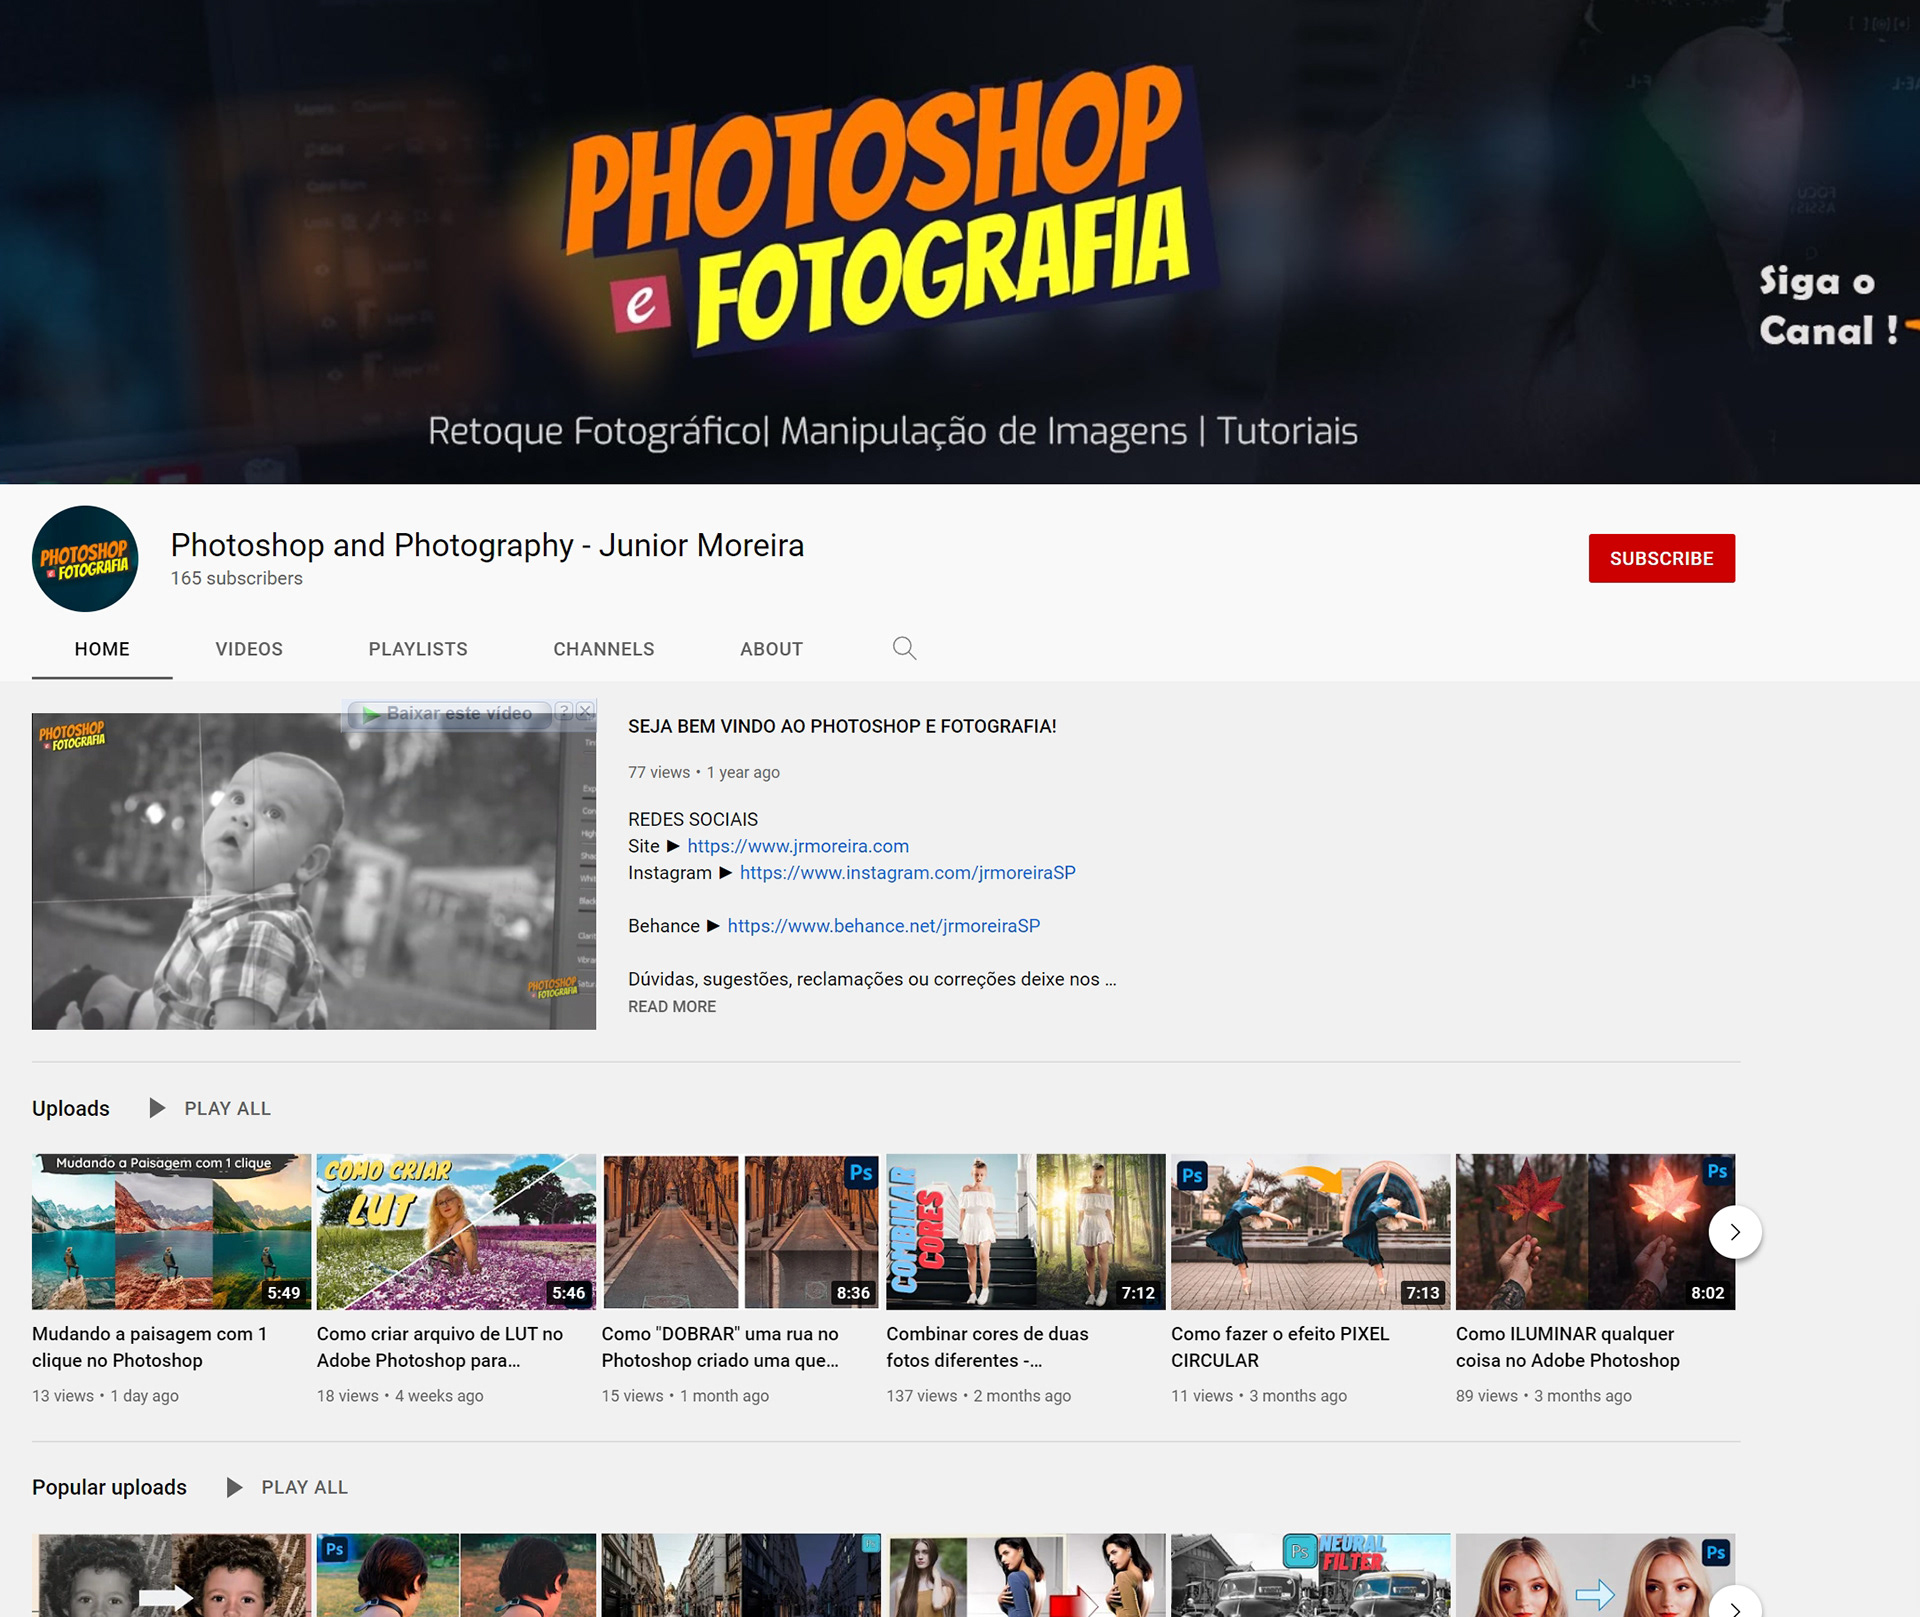Go to the About tab
The height and width of the screenshot is (1617, 1920).
point(771,649)
